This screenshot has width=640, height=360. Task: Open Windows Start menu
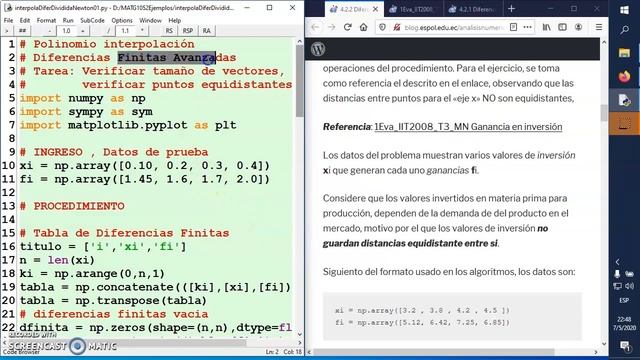coord(624,10)
